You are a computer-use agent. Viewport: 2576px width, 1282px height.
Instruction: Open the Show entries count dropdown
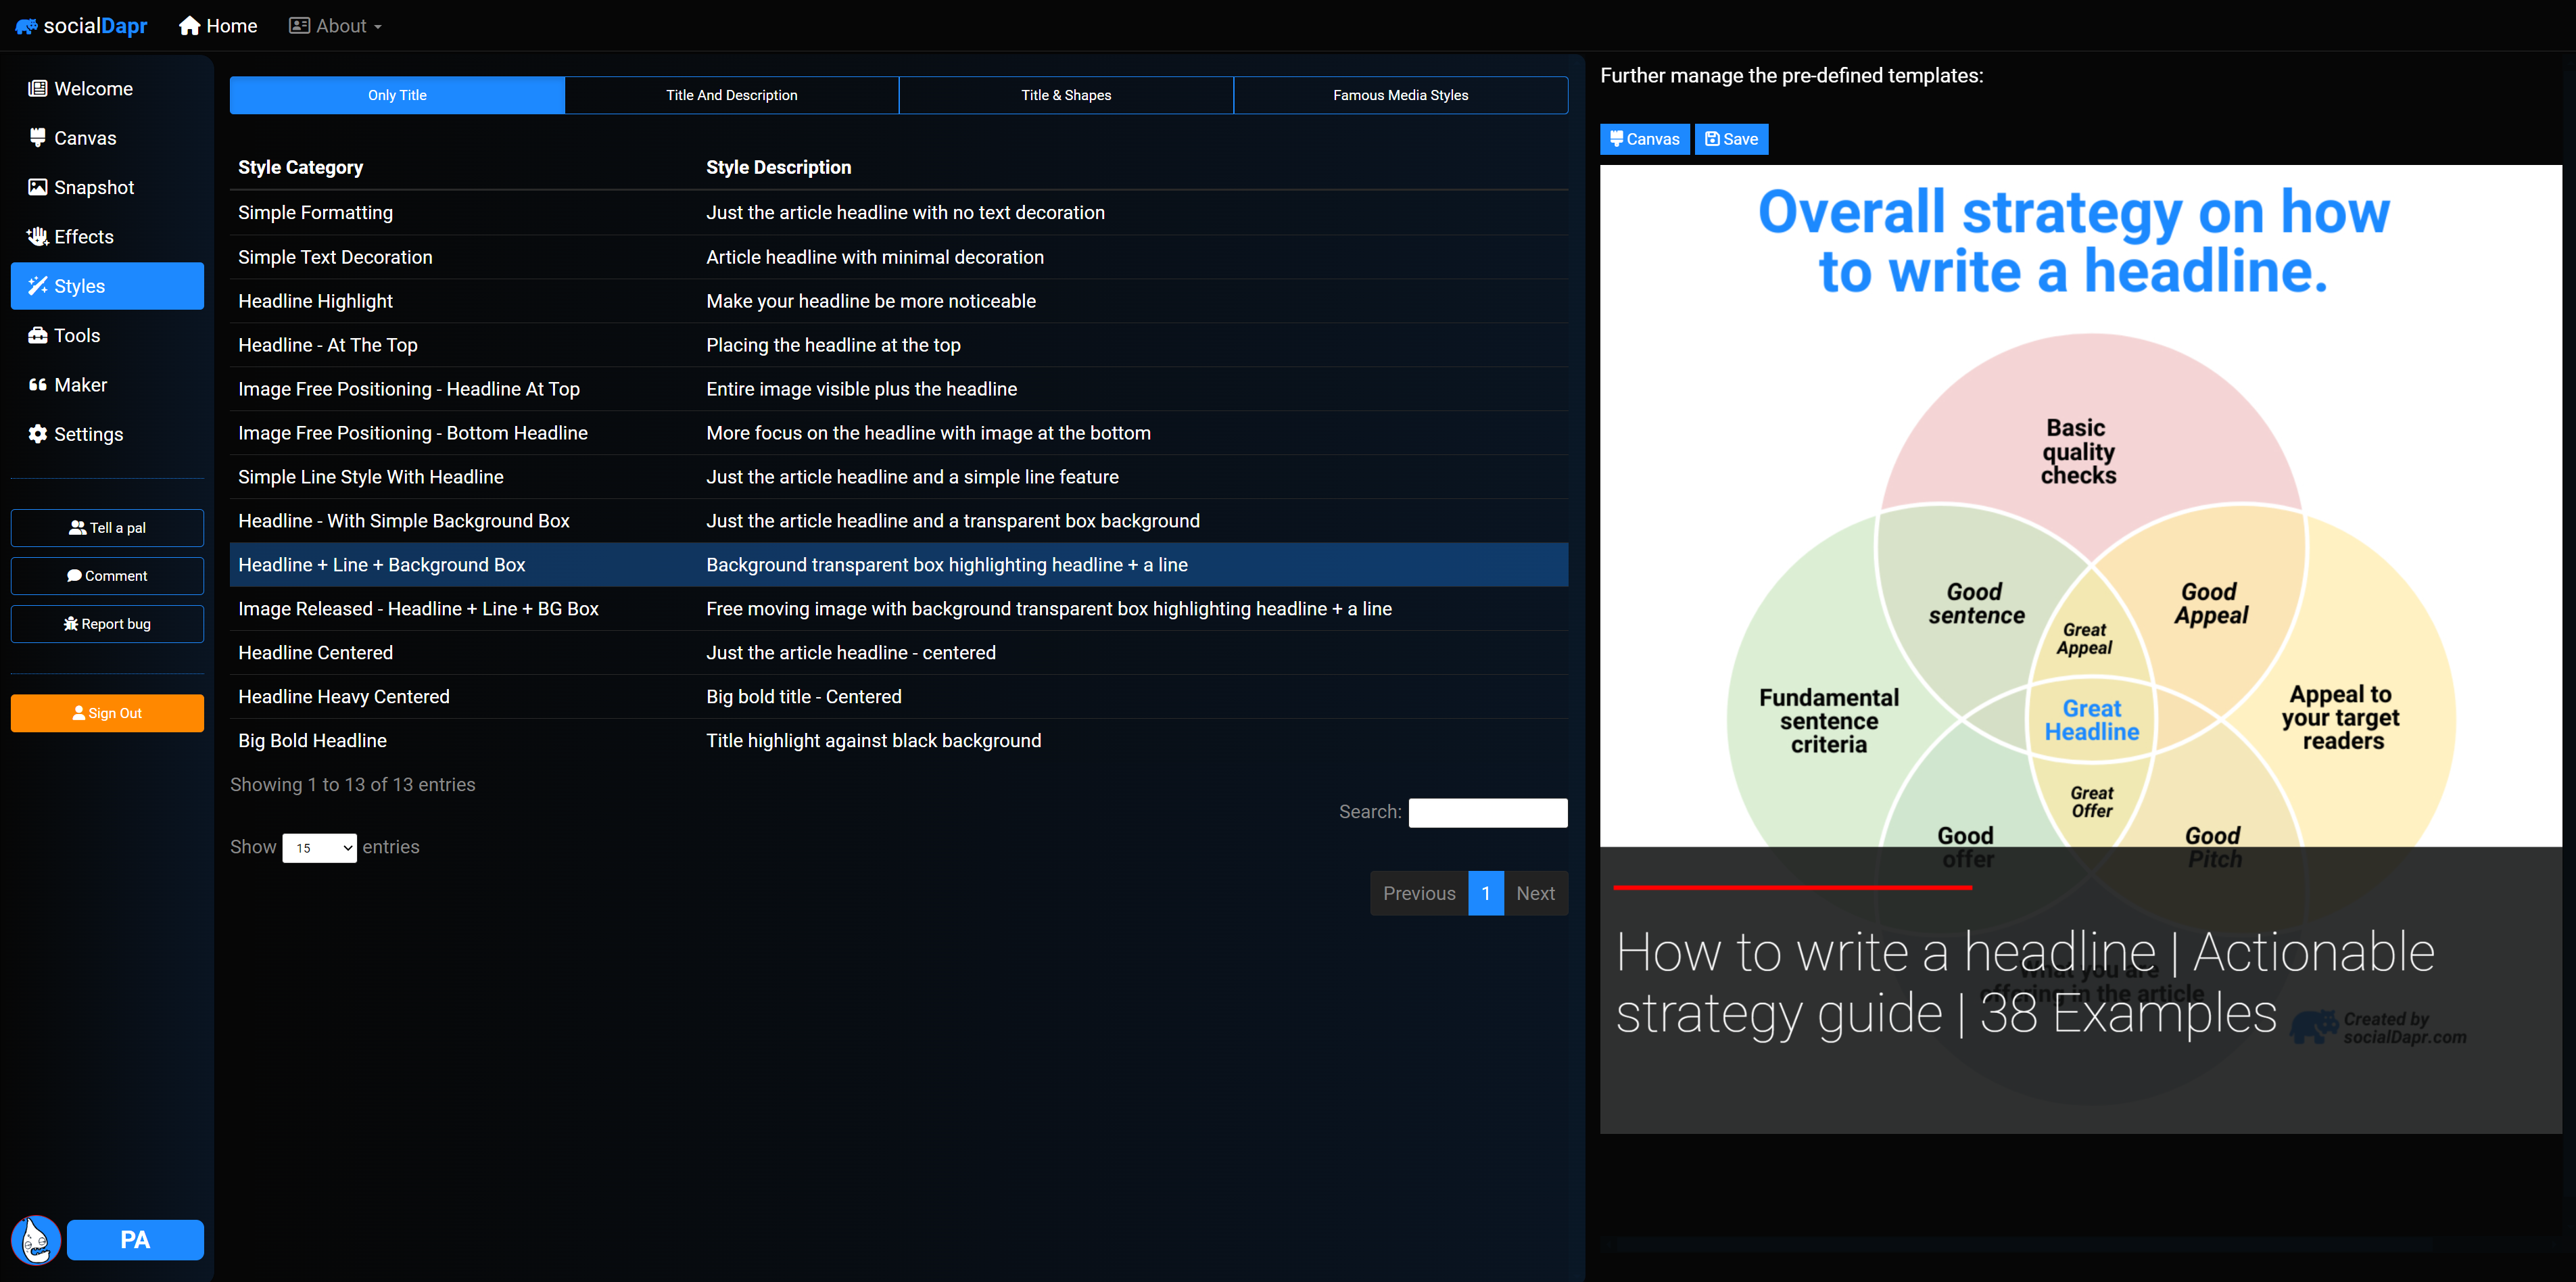tap(319, 848)
